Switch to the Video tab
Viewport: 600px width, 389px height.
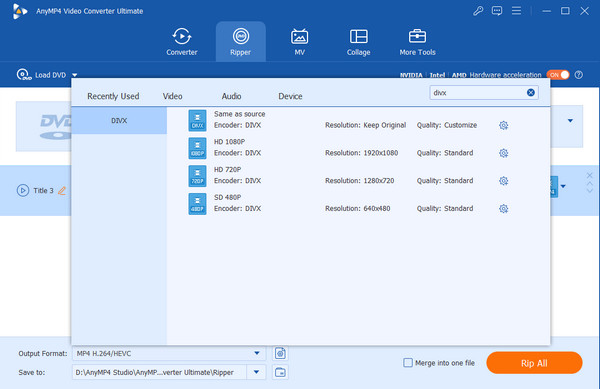(x=173, y=96)
